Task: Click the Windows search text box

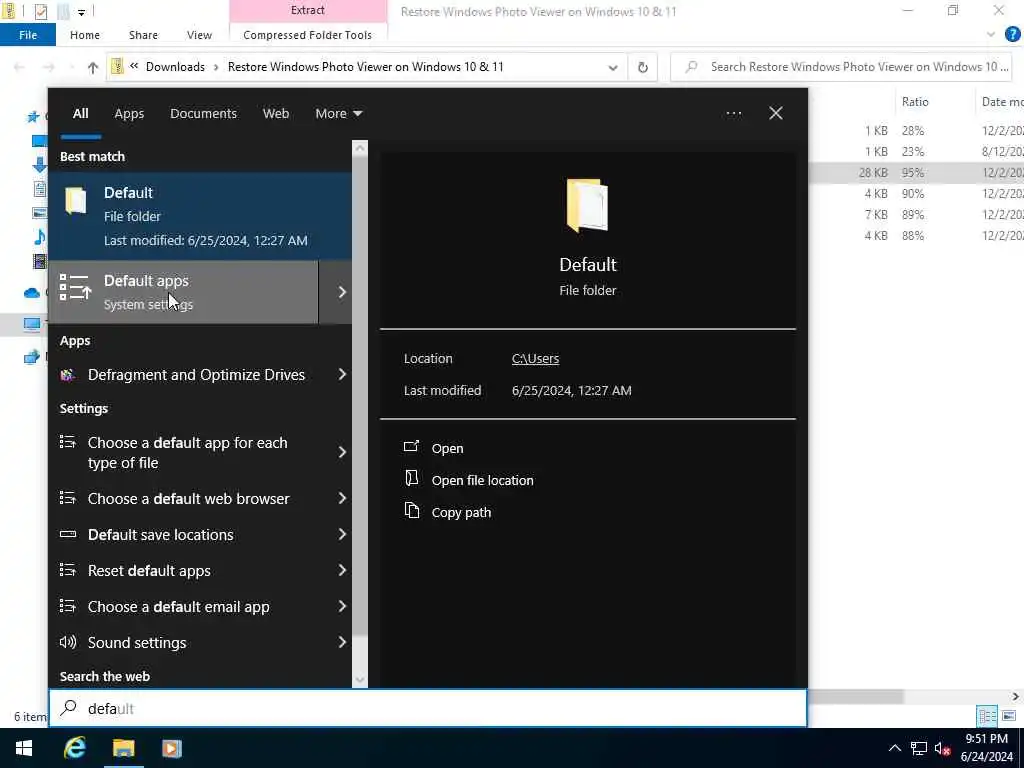Action: coord(428,708)
